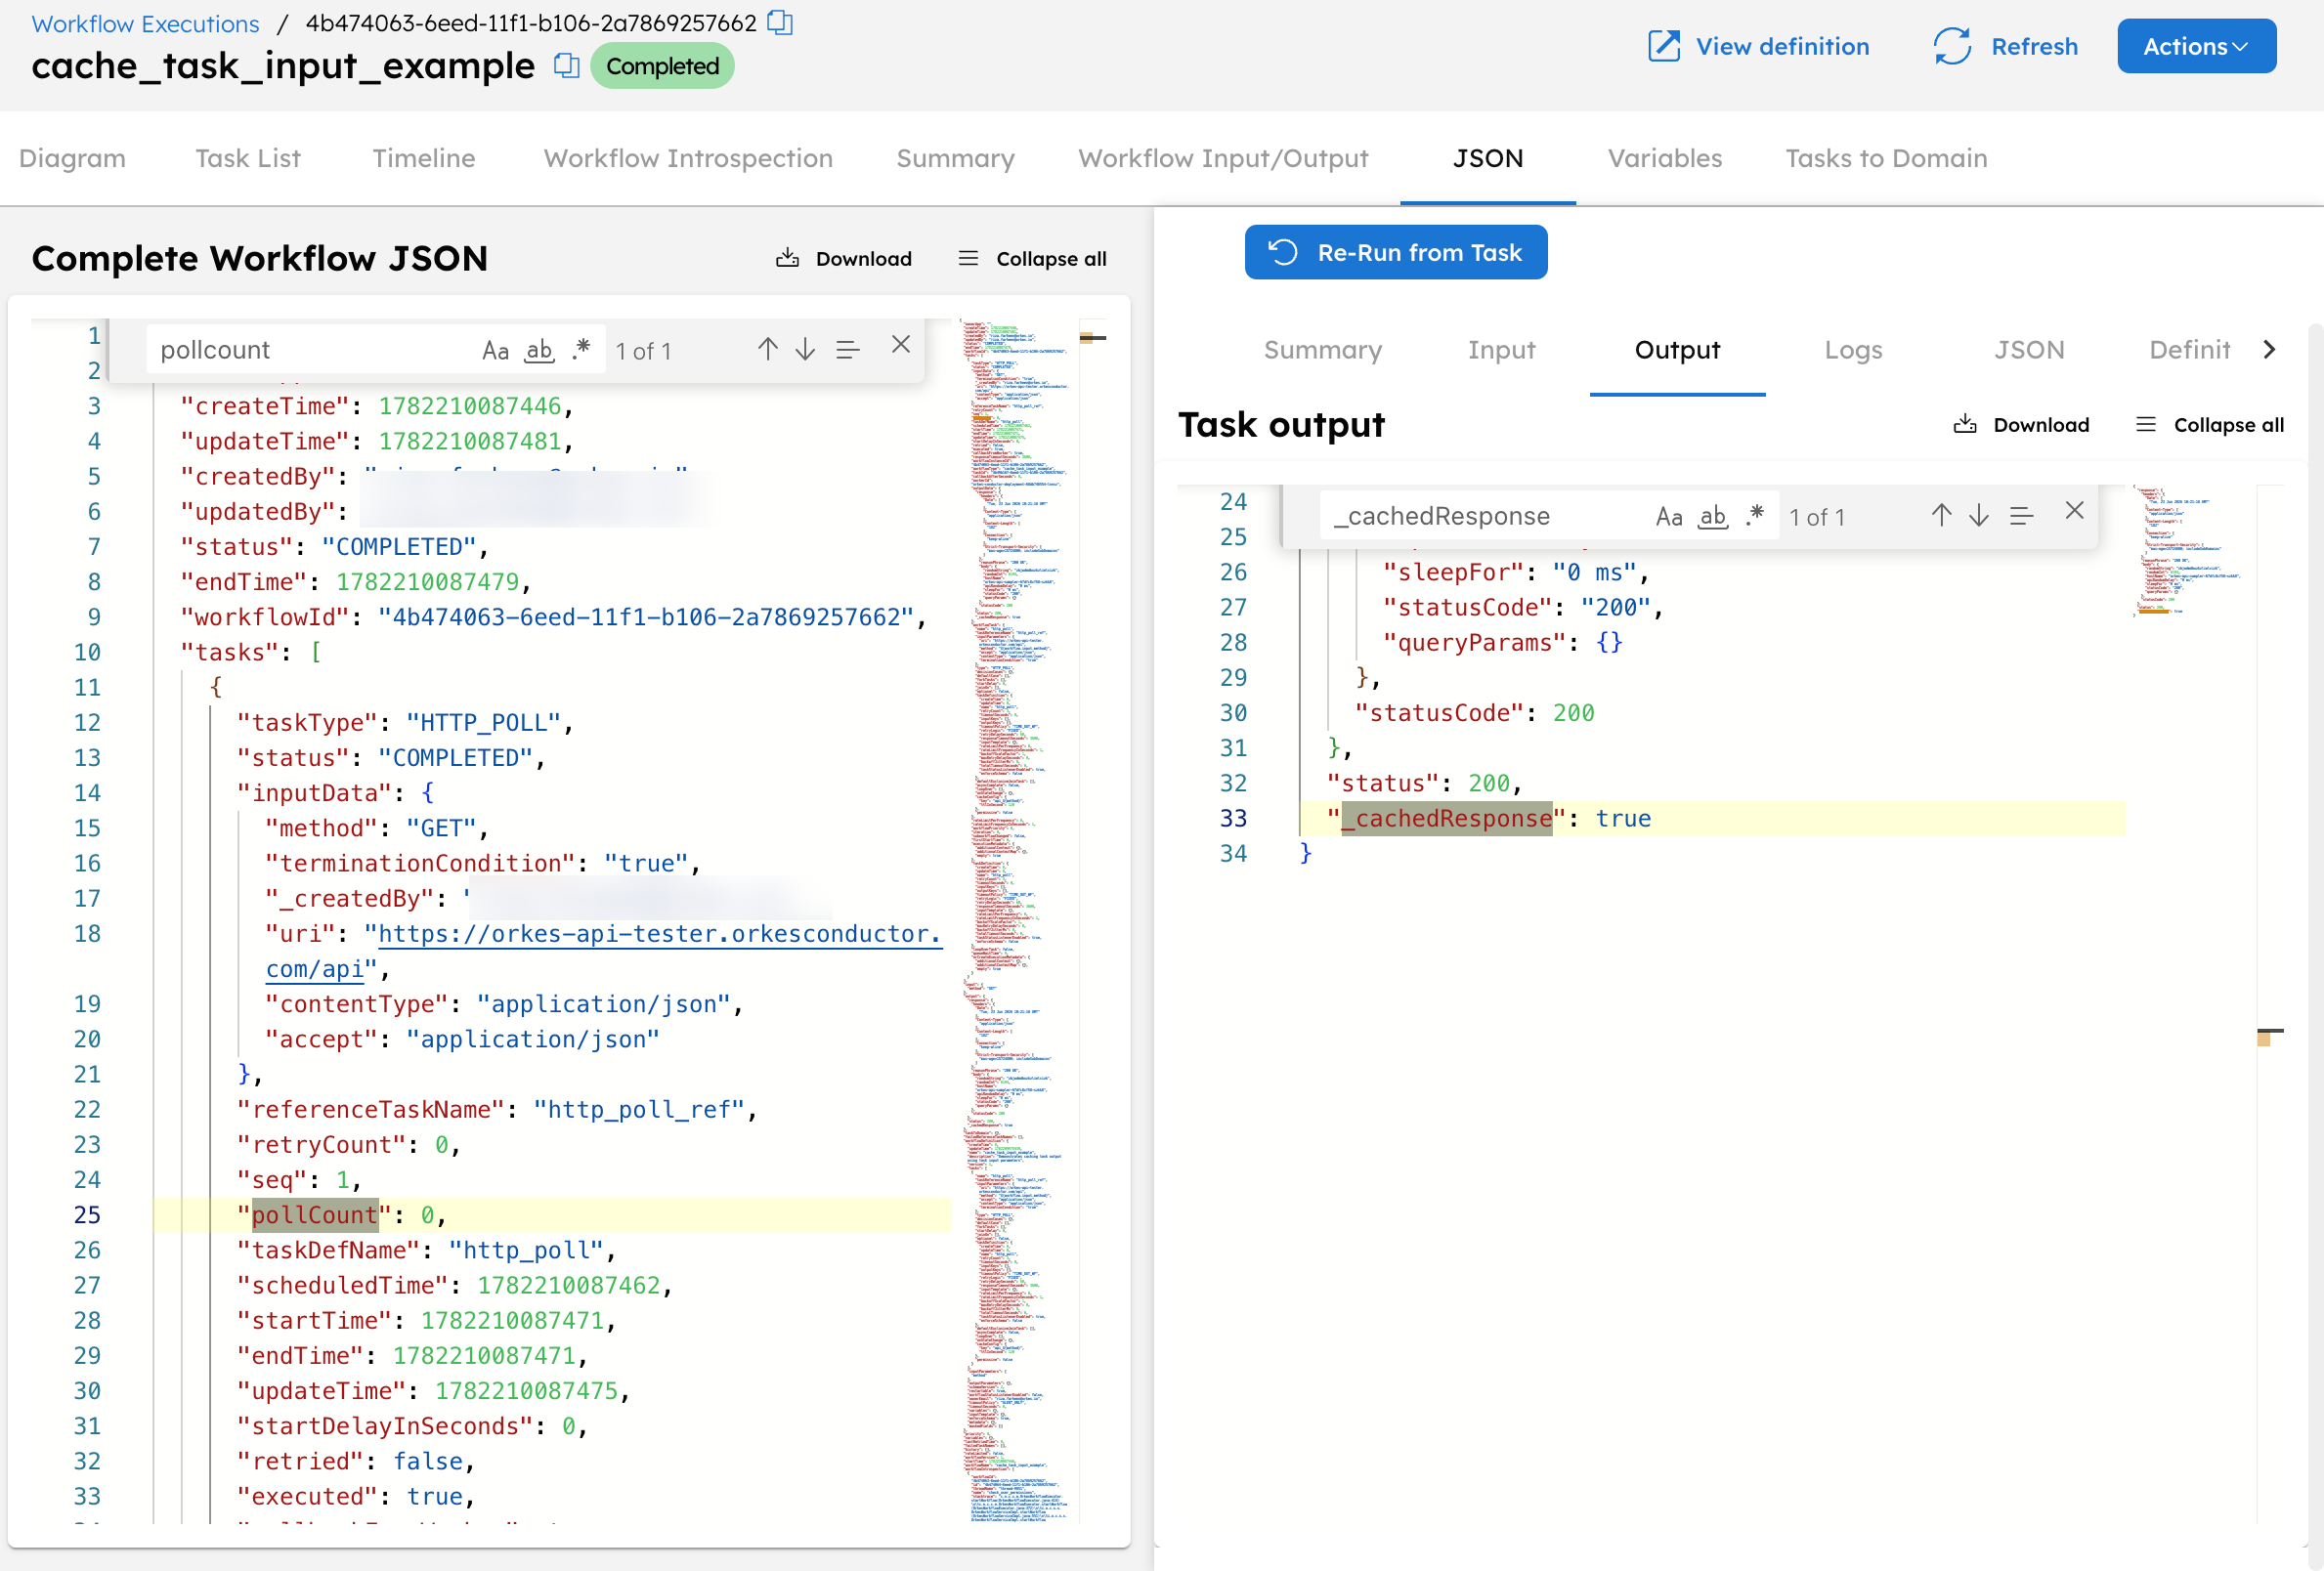
Task: Click the highlighted pollCount key in line 25
Action: click(314, 1215)
